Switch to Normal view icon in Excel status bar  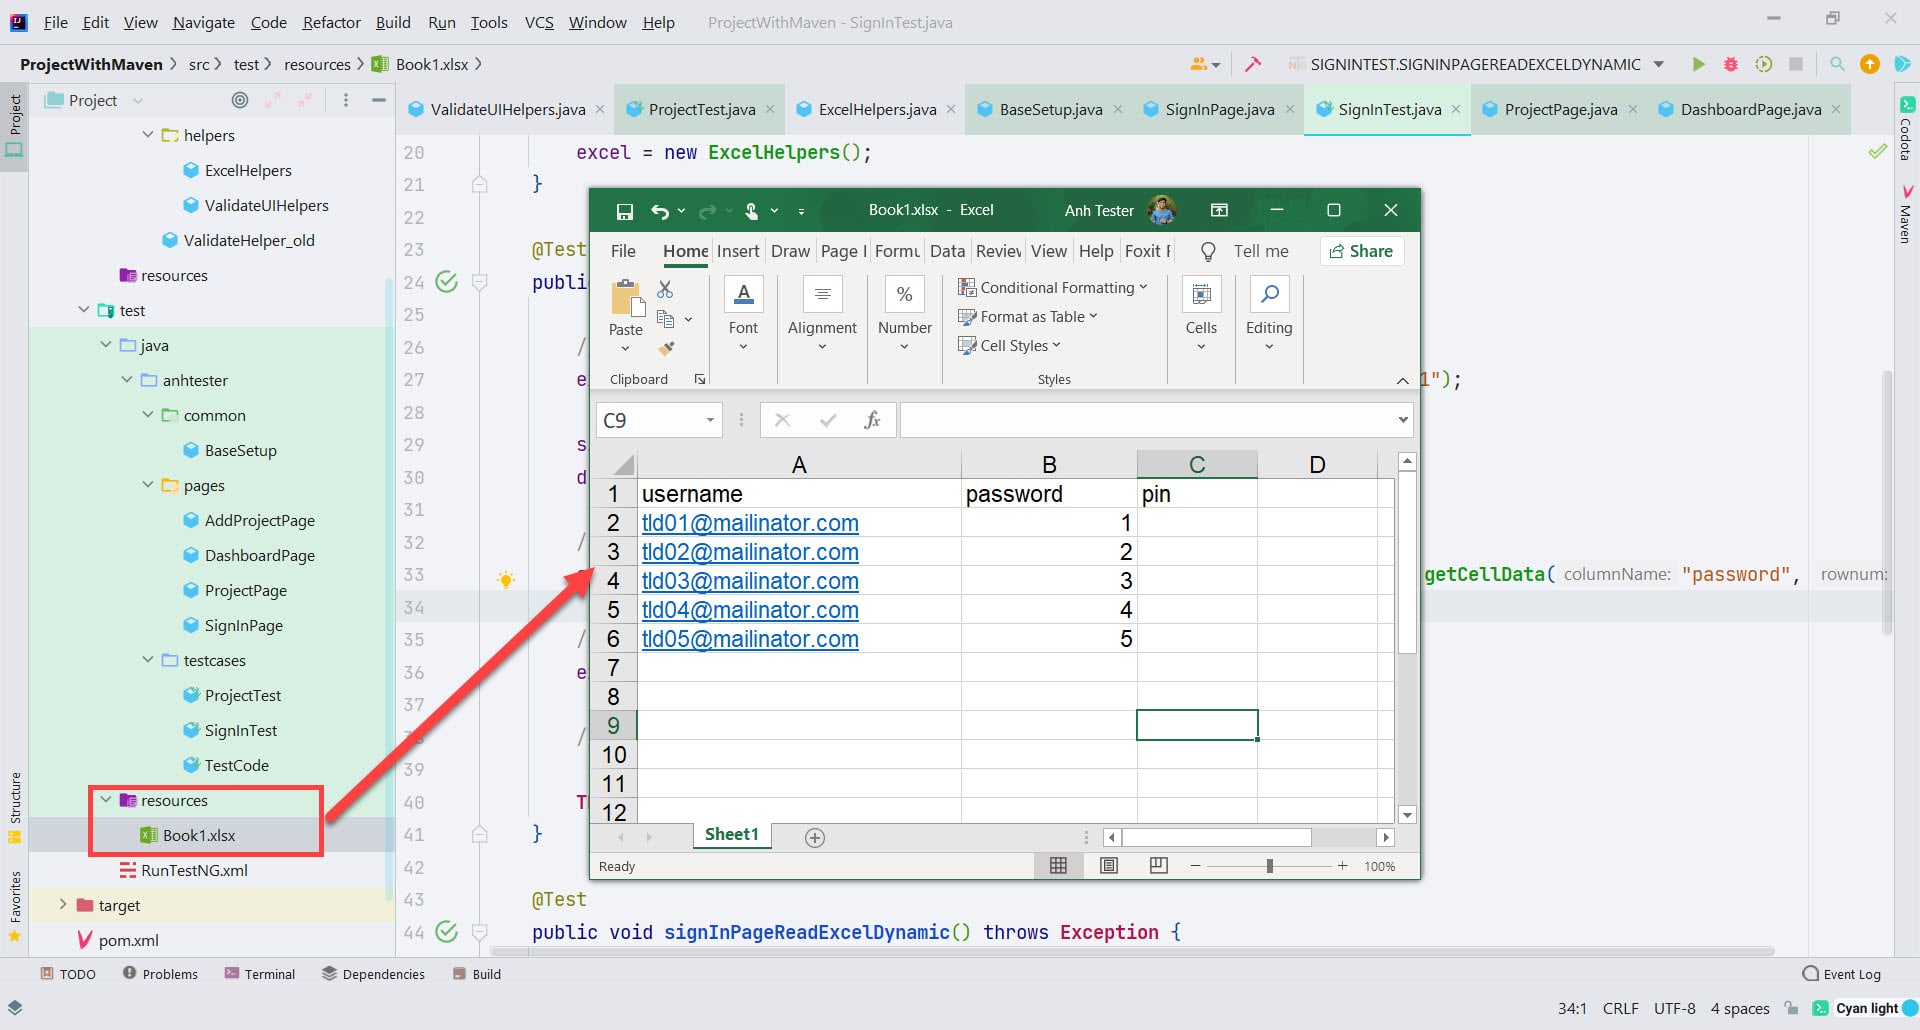[x=1058, y=866]
